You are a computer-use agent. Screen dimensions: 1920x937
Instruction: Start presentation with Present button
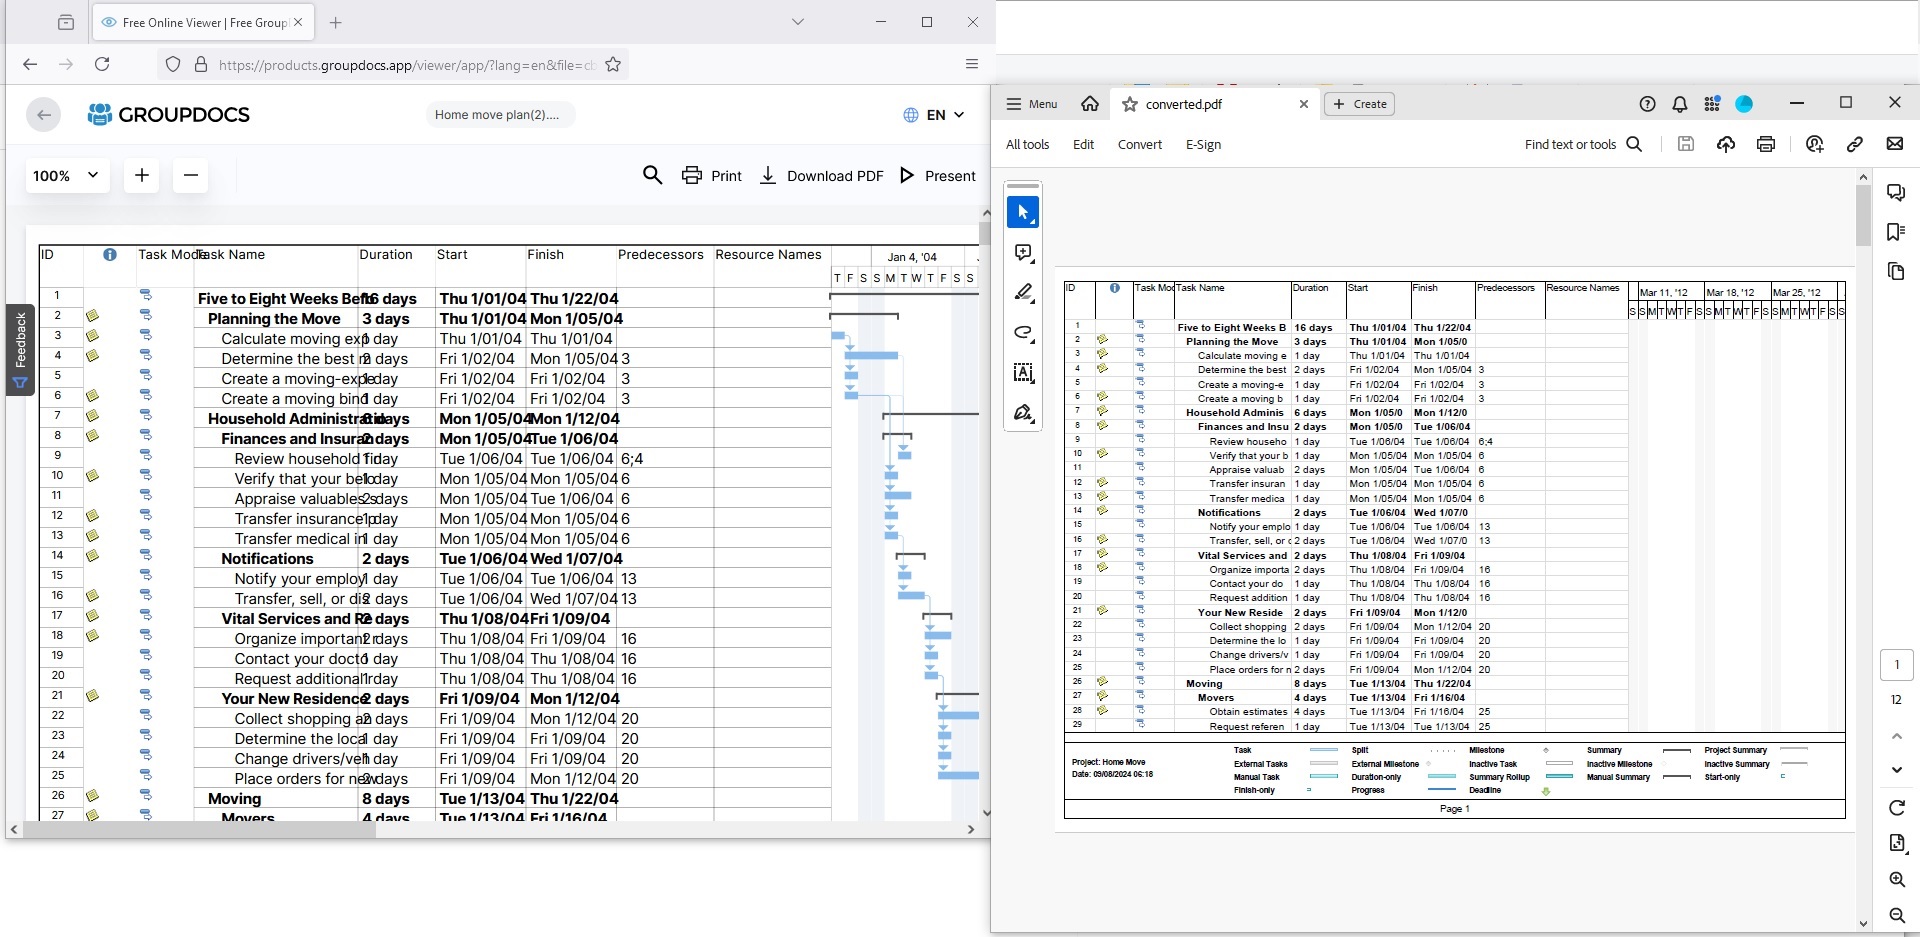click(x=937, y=176)
